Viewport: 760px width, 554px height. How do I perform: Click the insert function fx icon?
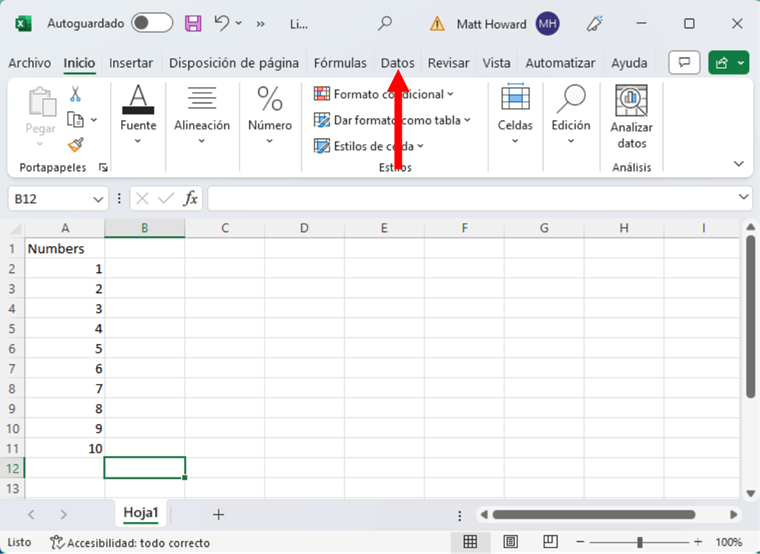coord(190,198)
